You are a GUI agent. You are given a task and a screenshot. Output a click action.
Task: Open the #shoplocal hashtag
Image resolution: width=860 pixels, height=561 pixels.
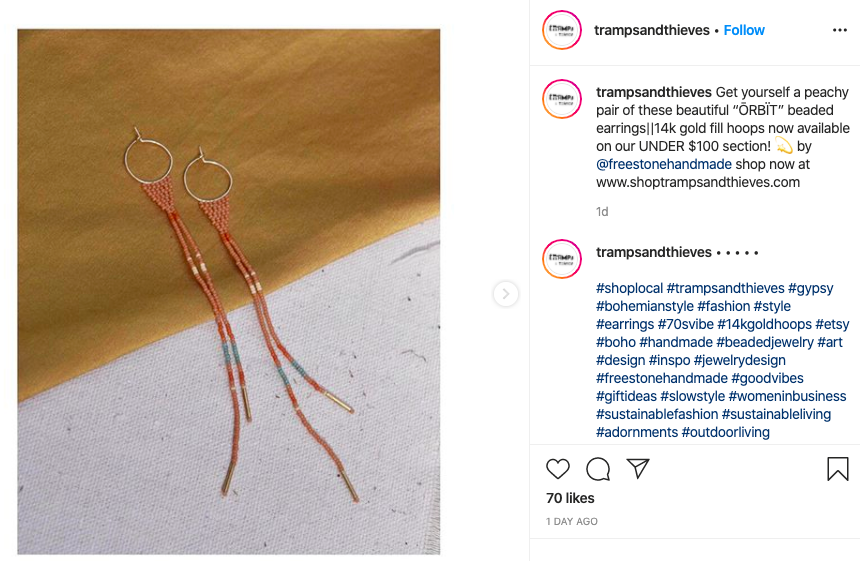coord(630,288)
